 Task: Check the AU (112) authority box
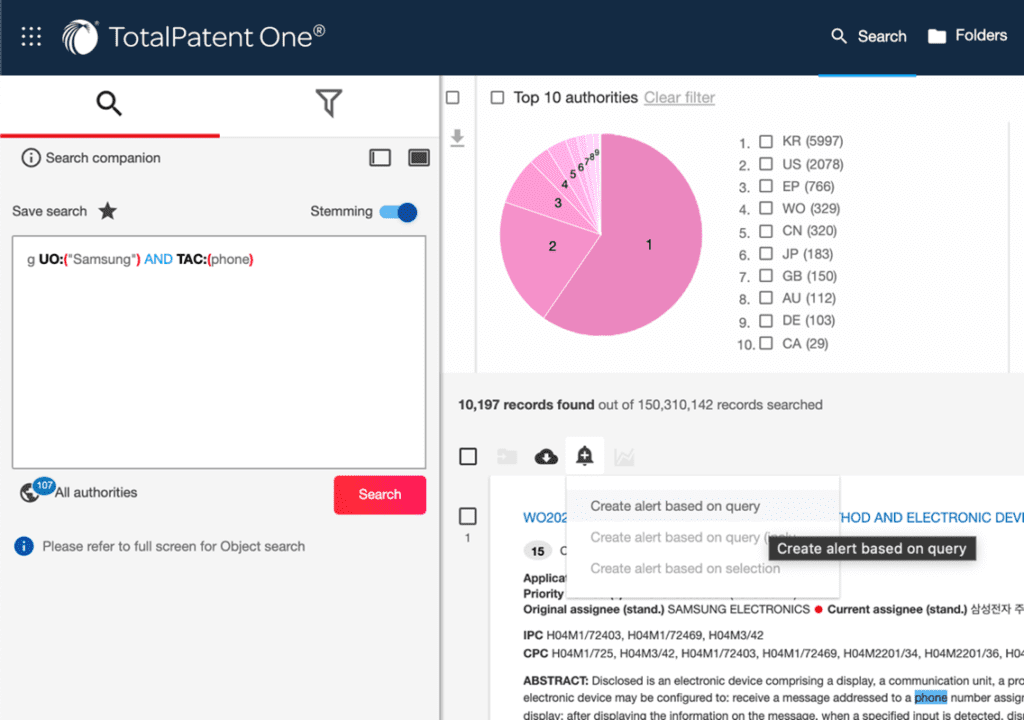click(766, 298)
